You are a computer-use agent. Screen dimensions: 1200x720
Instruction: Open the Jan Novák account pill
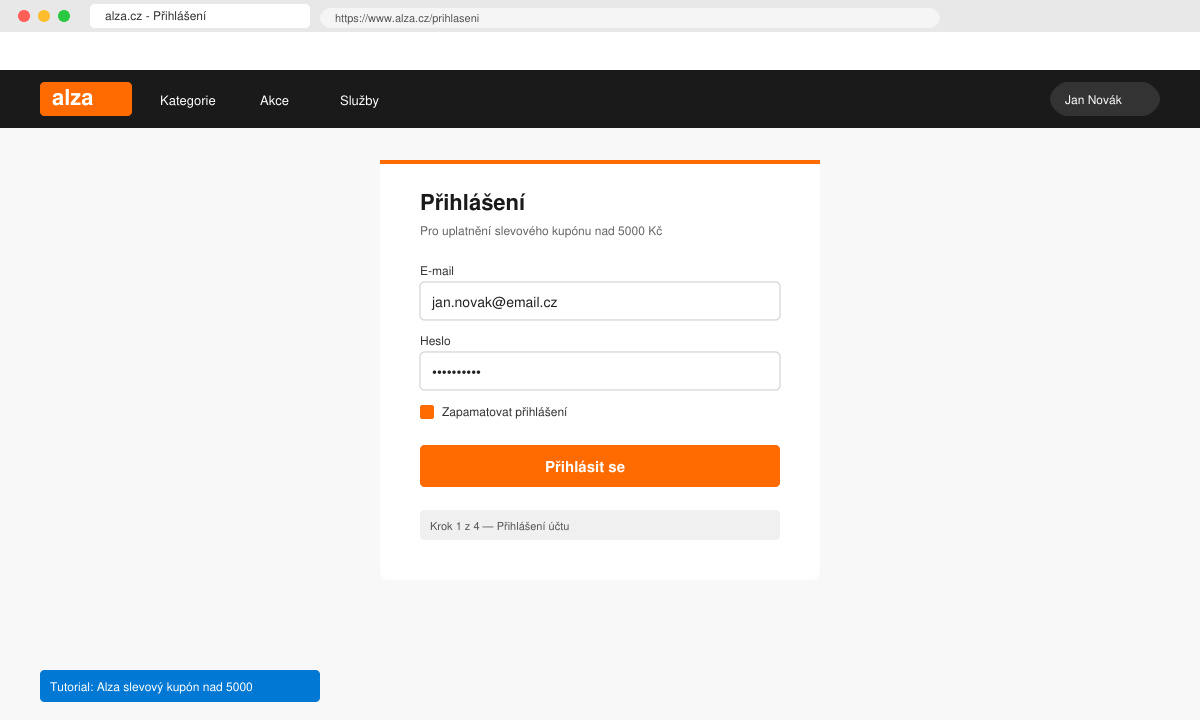(1105, 99)
